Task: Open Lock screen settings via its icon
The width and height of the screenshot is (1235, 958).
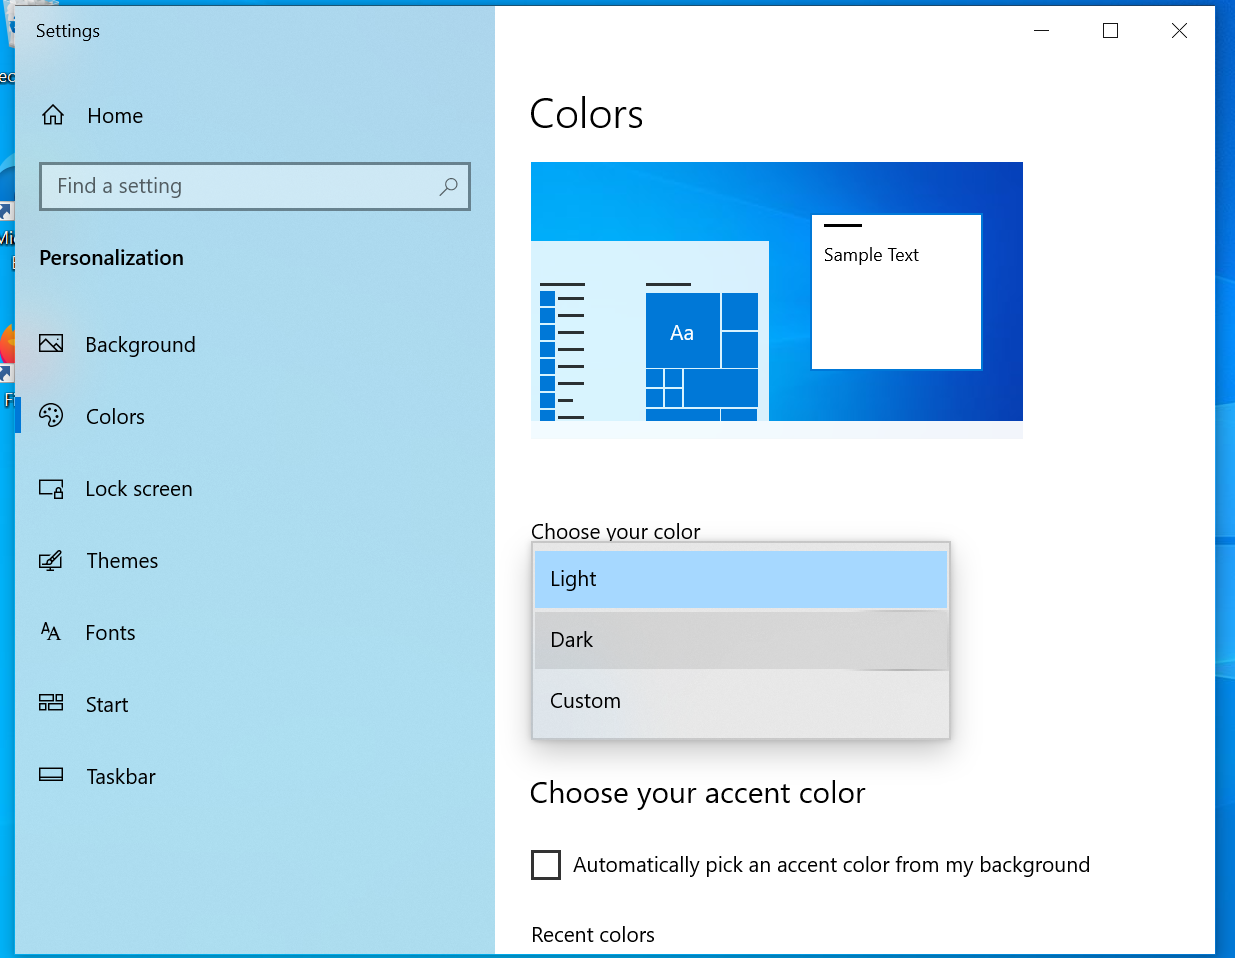Action: [x=51, y=488]
